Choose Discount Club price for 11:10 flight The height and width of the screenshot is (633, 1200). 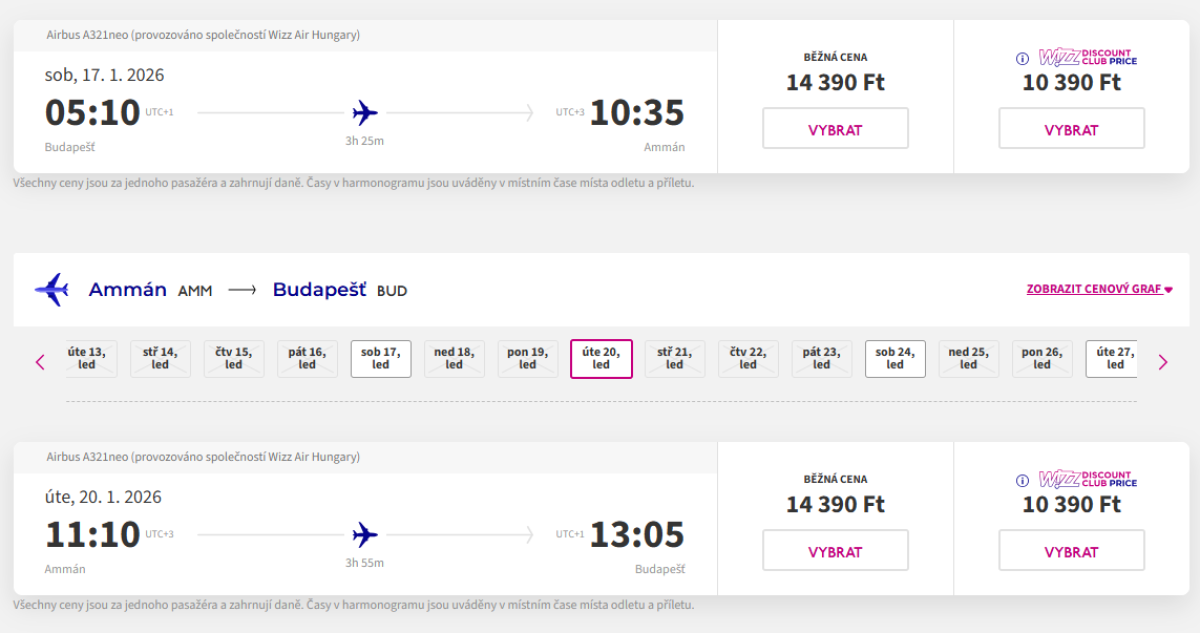click(x=1071, y=551)
